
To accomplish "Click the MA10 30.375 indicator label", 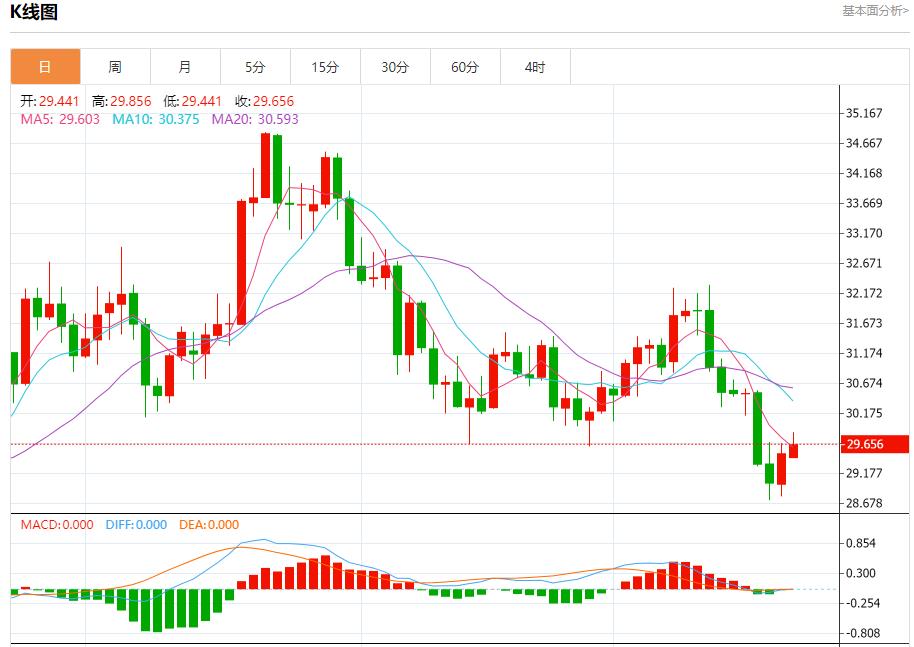I will 155,119.
